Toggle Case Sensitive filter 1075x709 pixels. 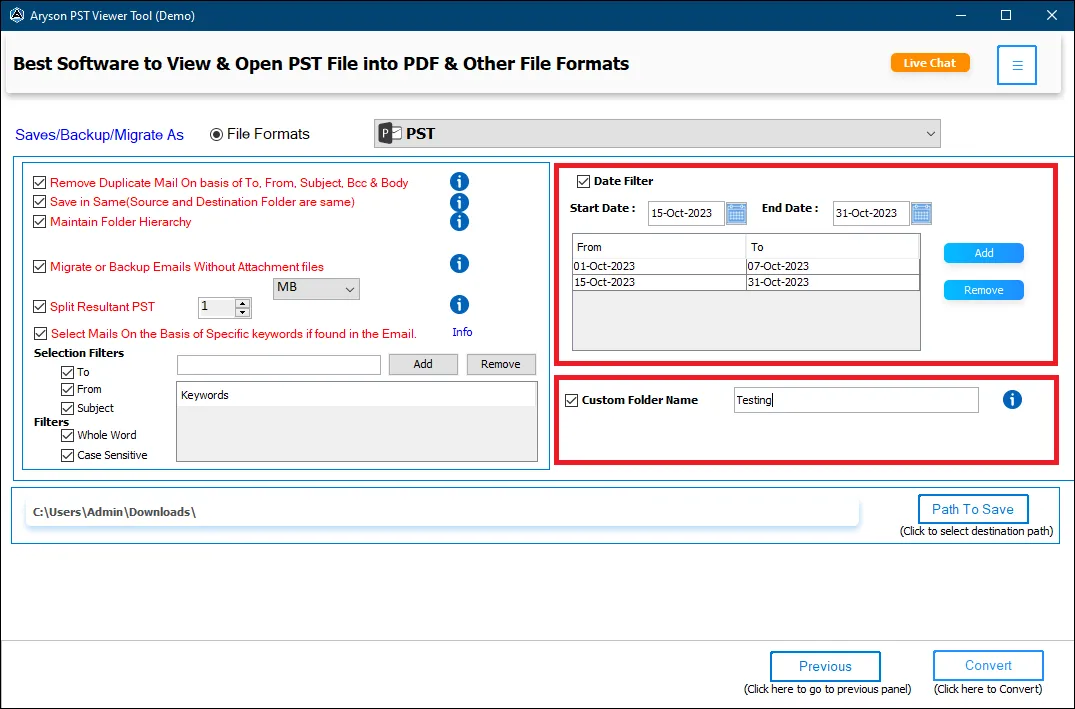click(x=67, y=455)
